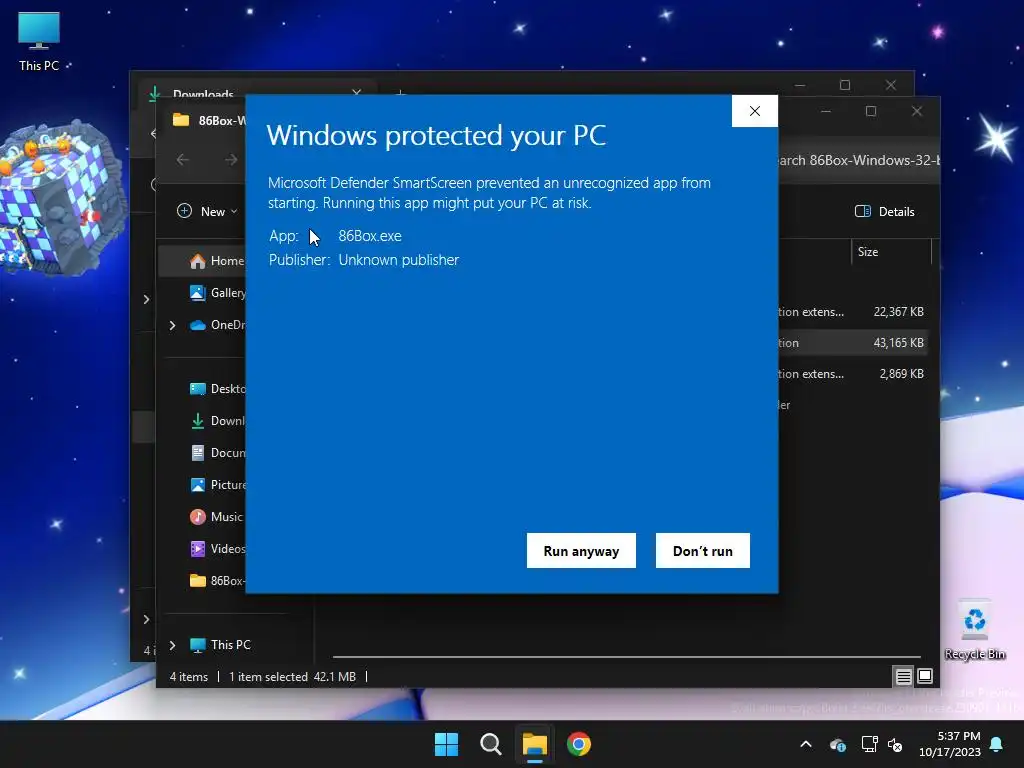
Task: Launch Google Chrome from taskbar
Action: pyautogui.click(x=579, y=744)
